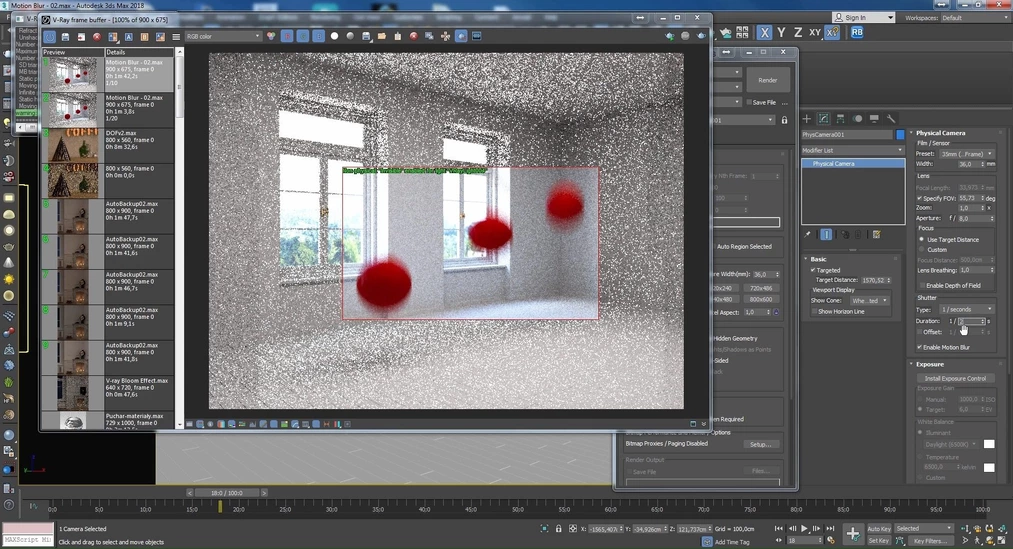Image resolution: width=1013 pixels, height=549 pixels.
Task: Enable X axis constraint
Action: [764, 32]
